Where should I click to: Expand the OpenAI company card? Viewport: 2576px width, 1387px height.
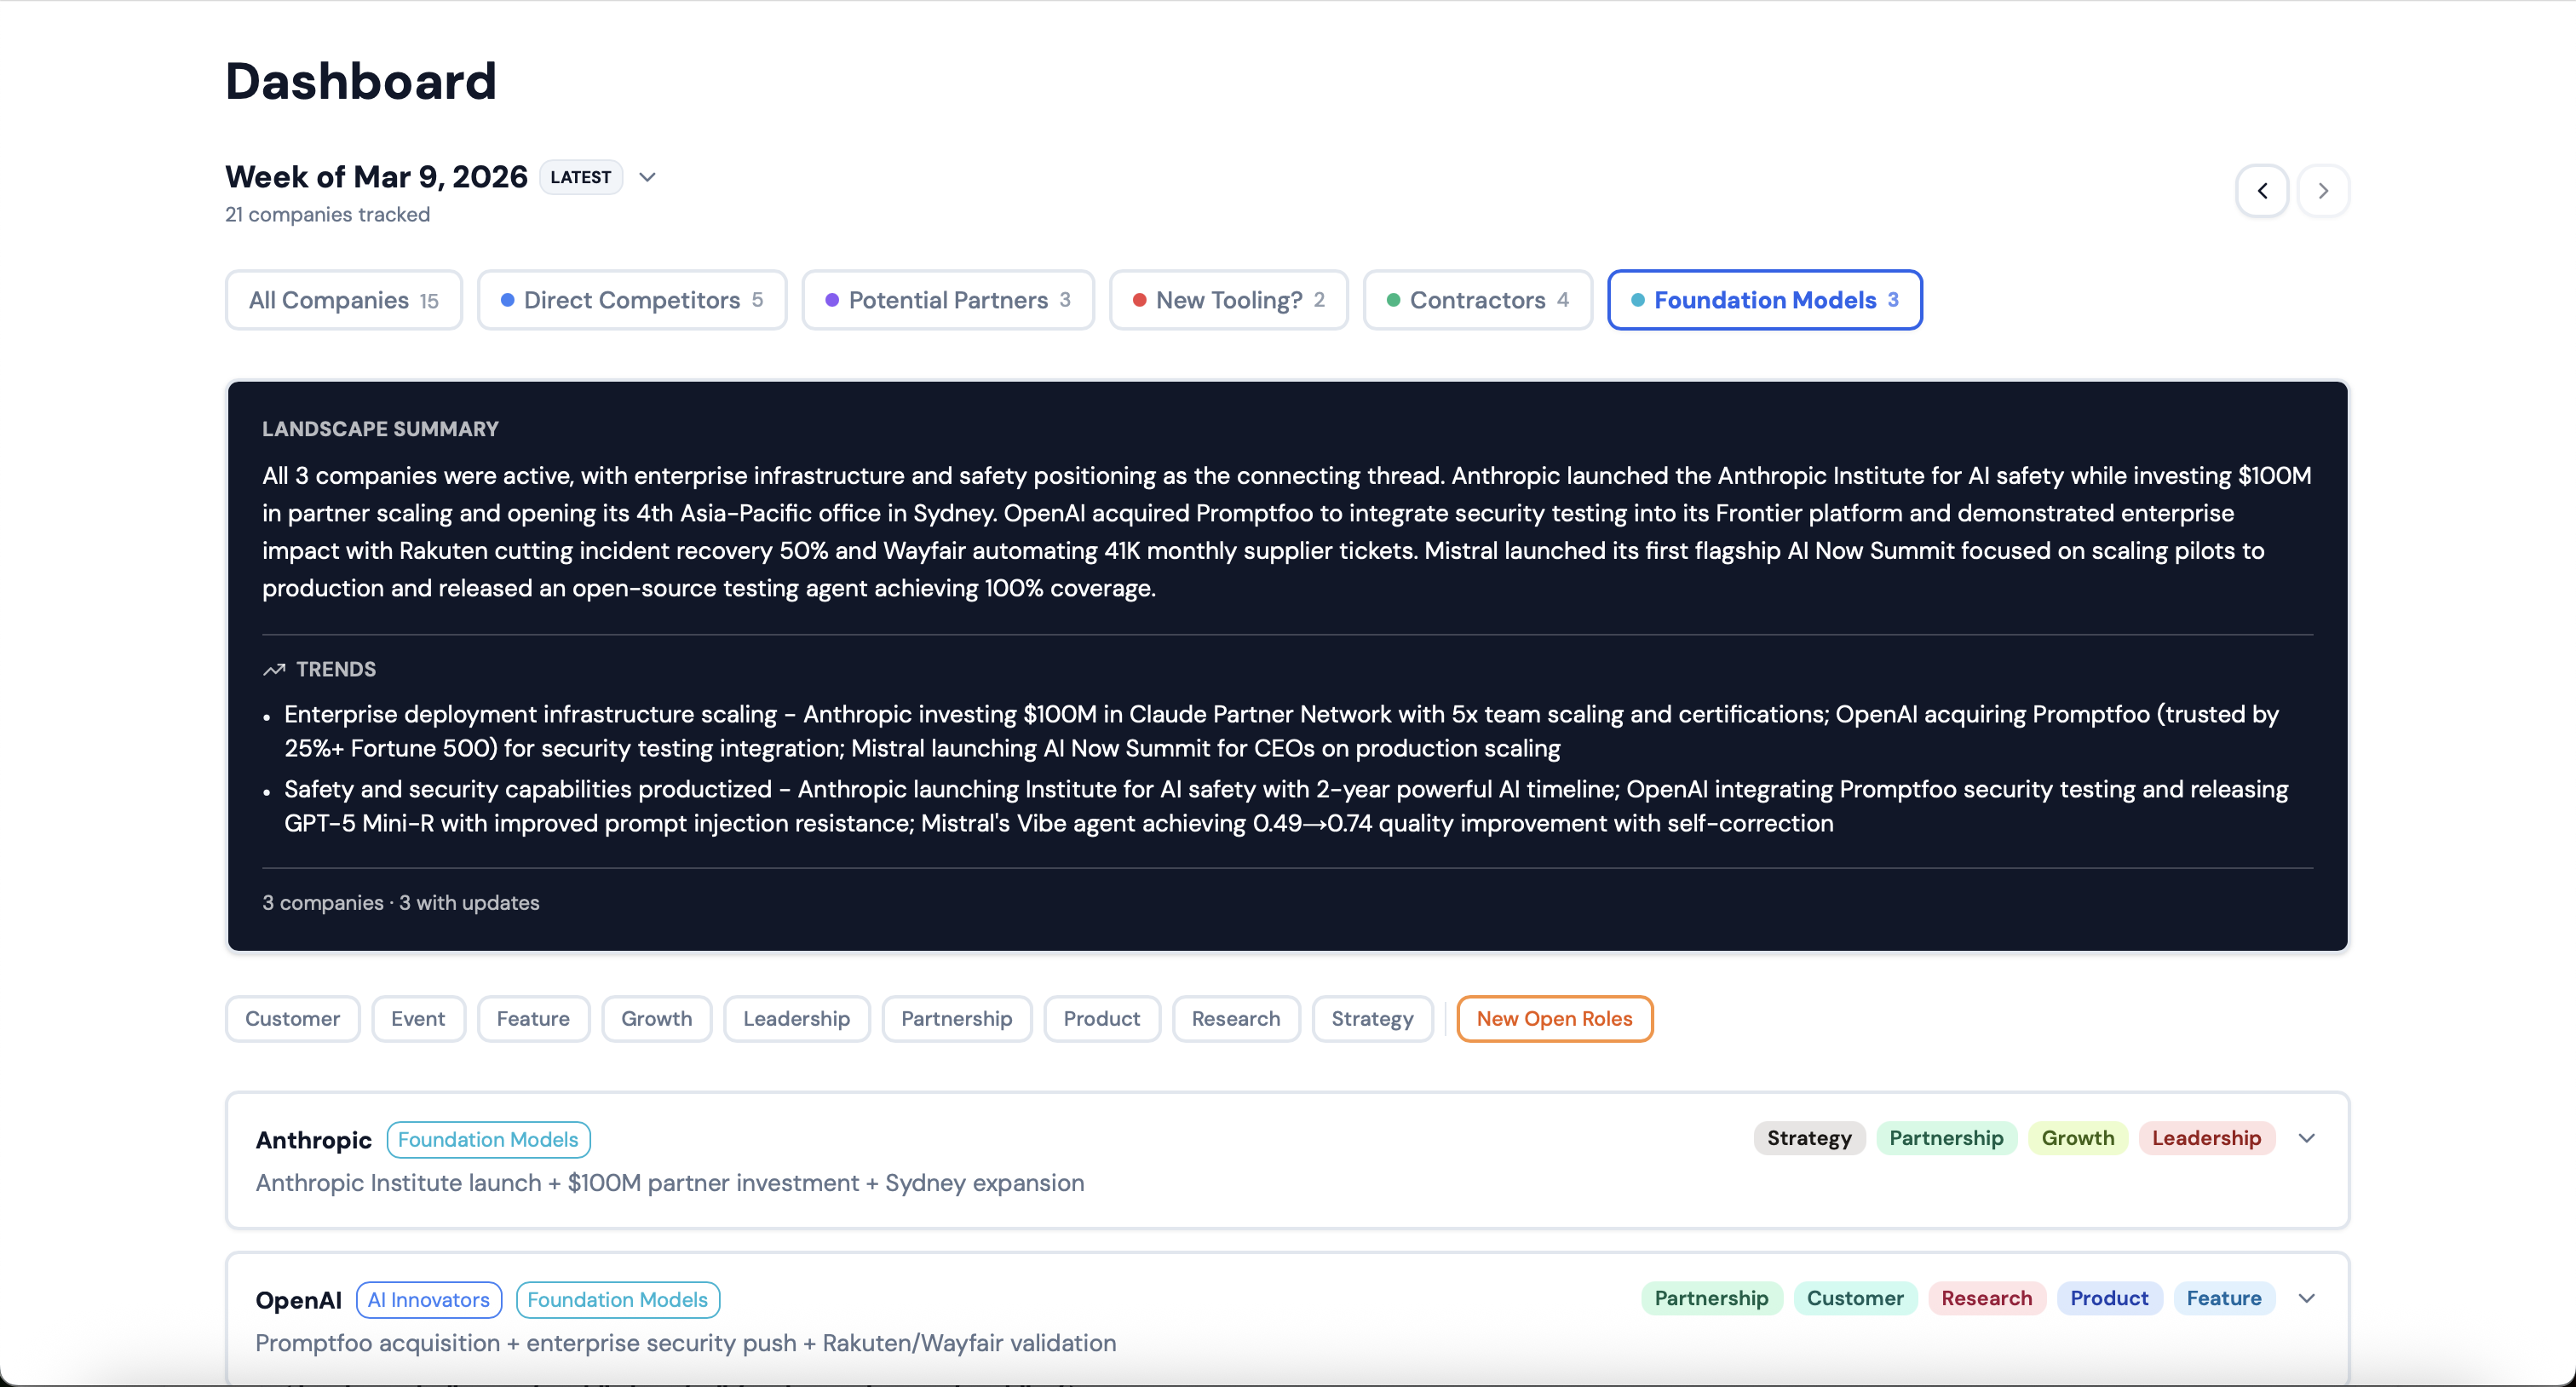click(2306, 1298)
